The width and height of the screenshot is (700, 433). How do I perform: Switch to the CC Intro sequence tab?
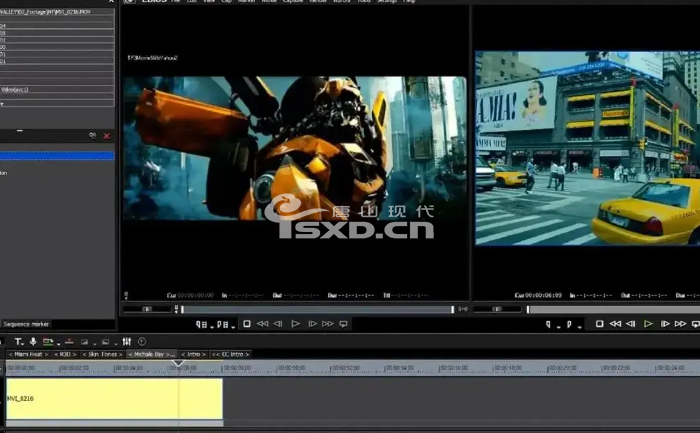[x=230, y=354]
